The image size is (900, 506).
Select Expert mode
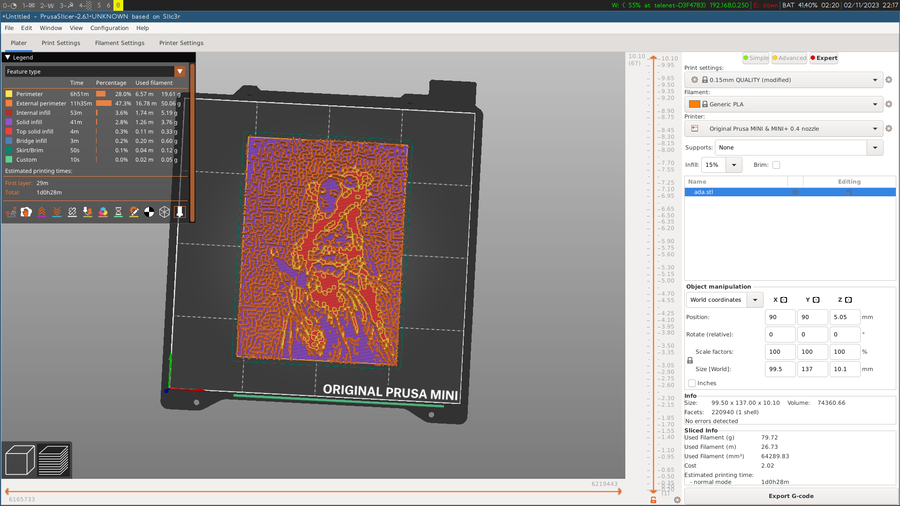(x=824, y=58)
